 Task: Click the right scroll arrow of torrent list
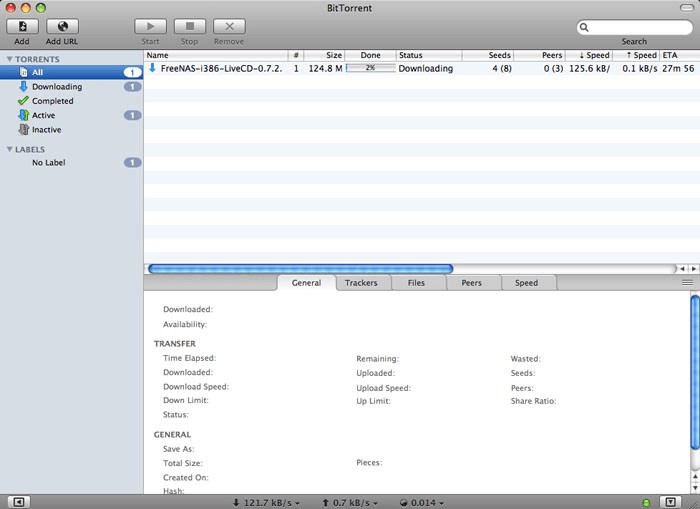(x=693, y=268)
